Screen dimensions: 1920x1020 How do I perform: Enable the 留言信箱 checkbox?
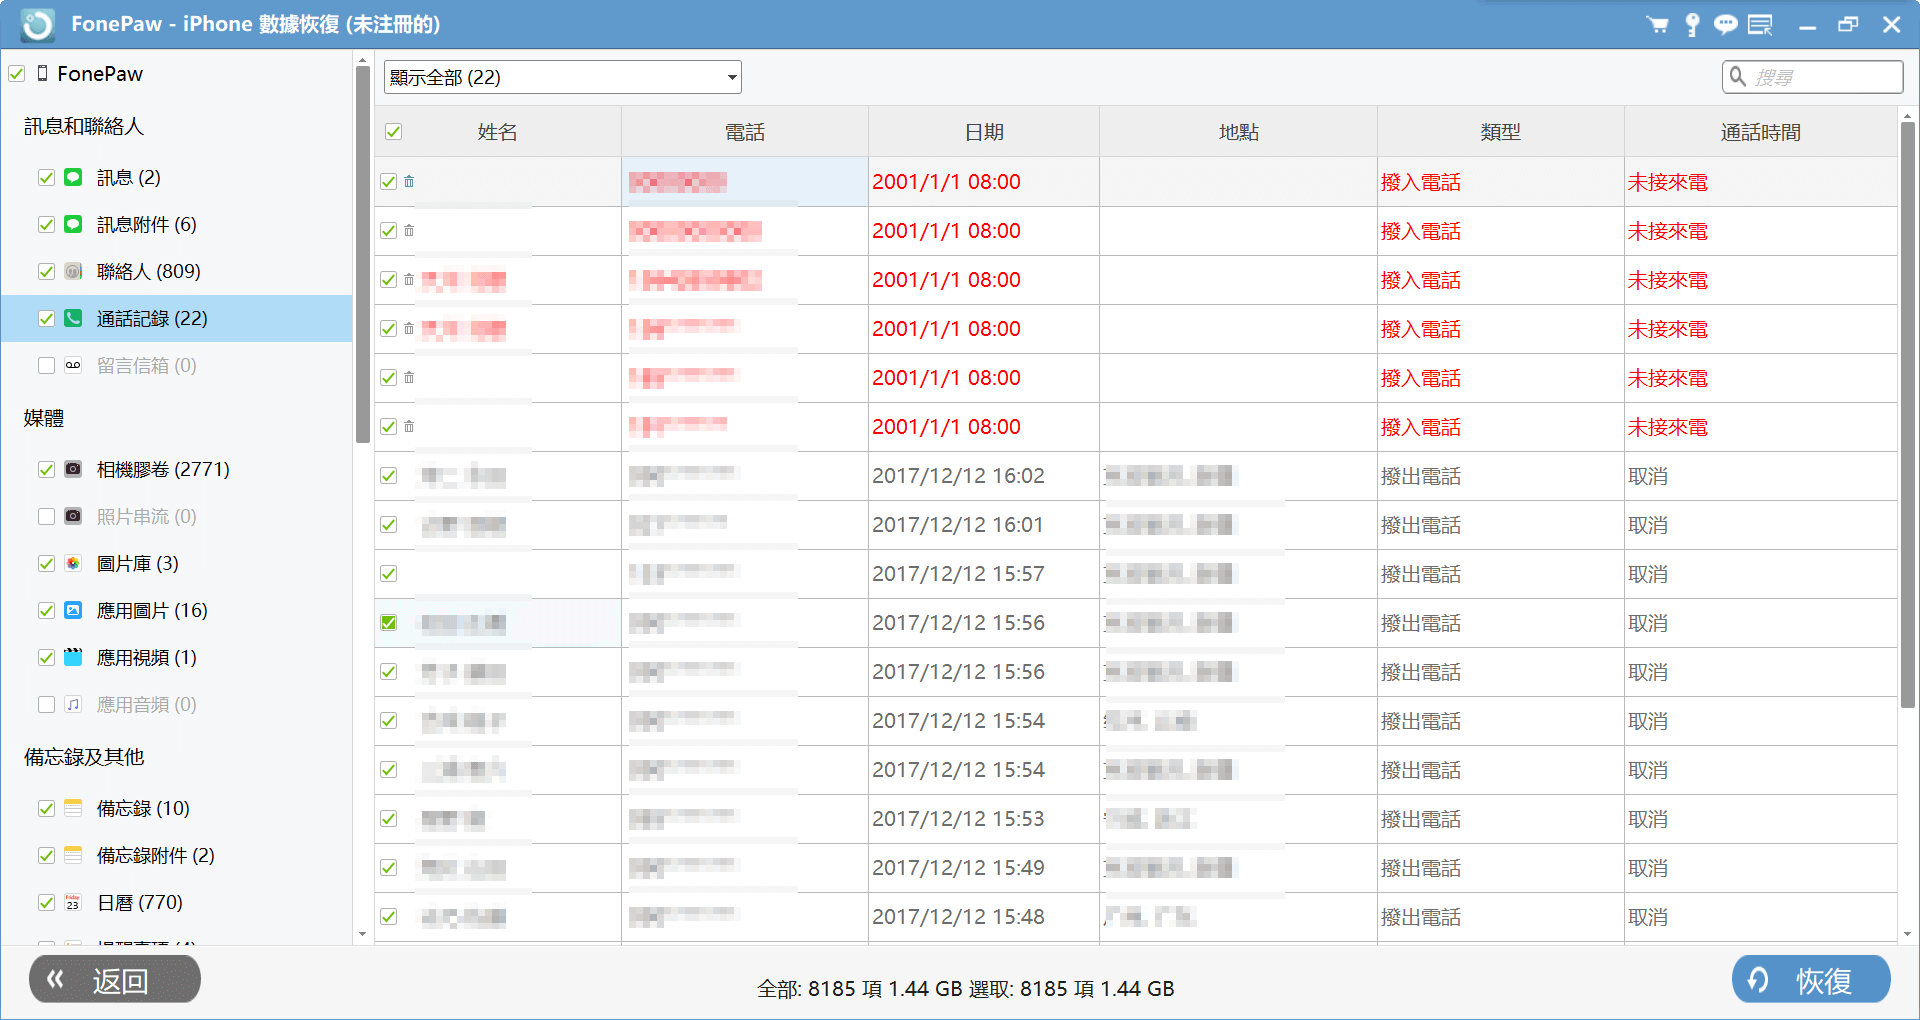pos(46,365)
